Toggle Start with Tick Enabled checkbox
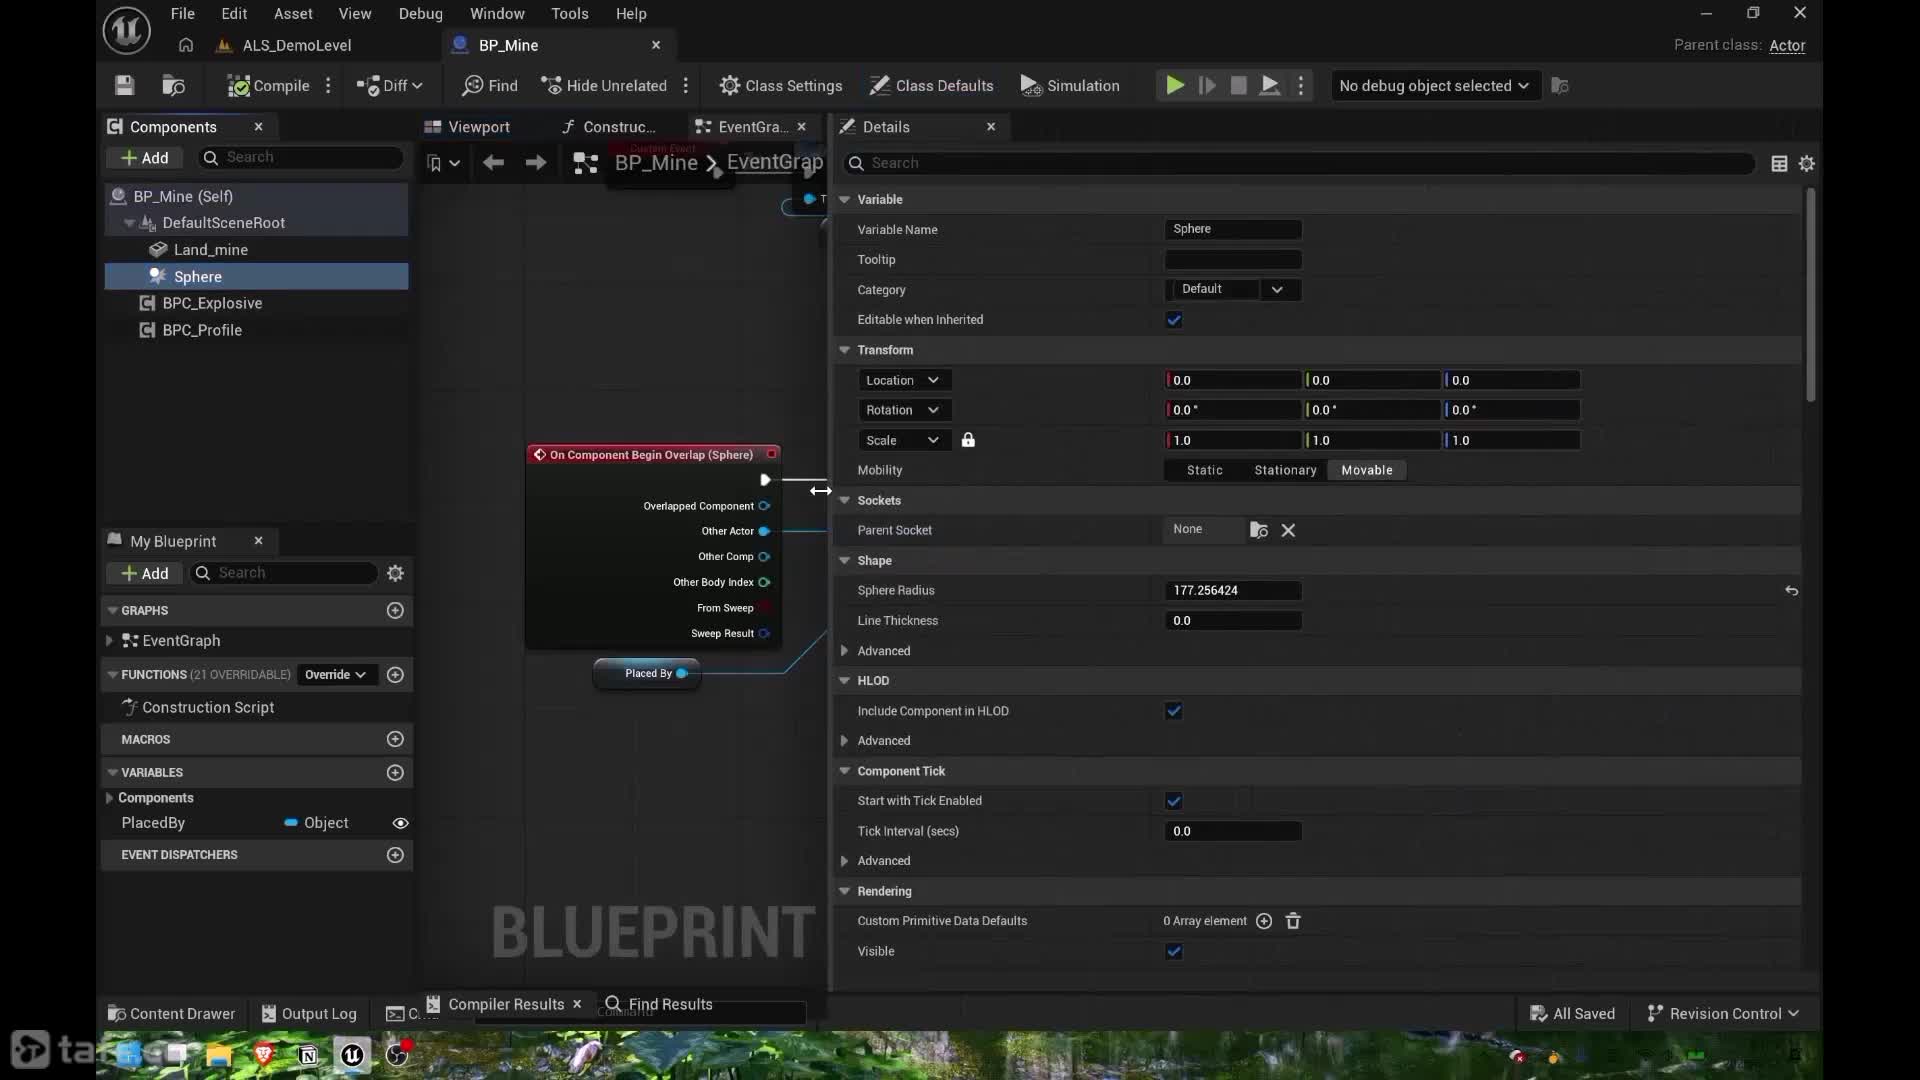The image size is (1920, 1080). coord(1174,801)
